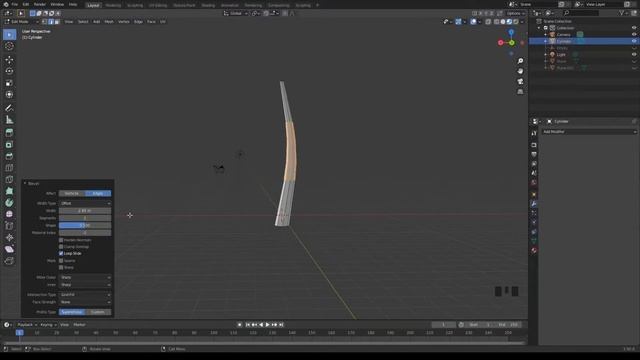Enable vertex select mode
The height and width of the screenshot is (360, 640).
point(44,22)
